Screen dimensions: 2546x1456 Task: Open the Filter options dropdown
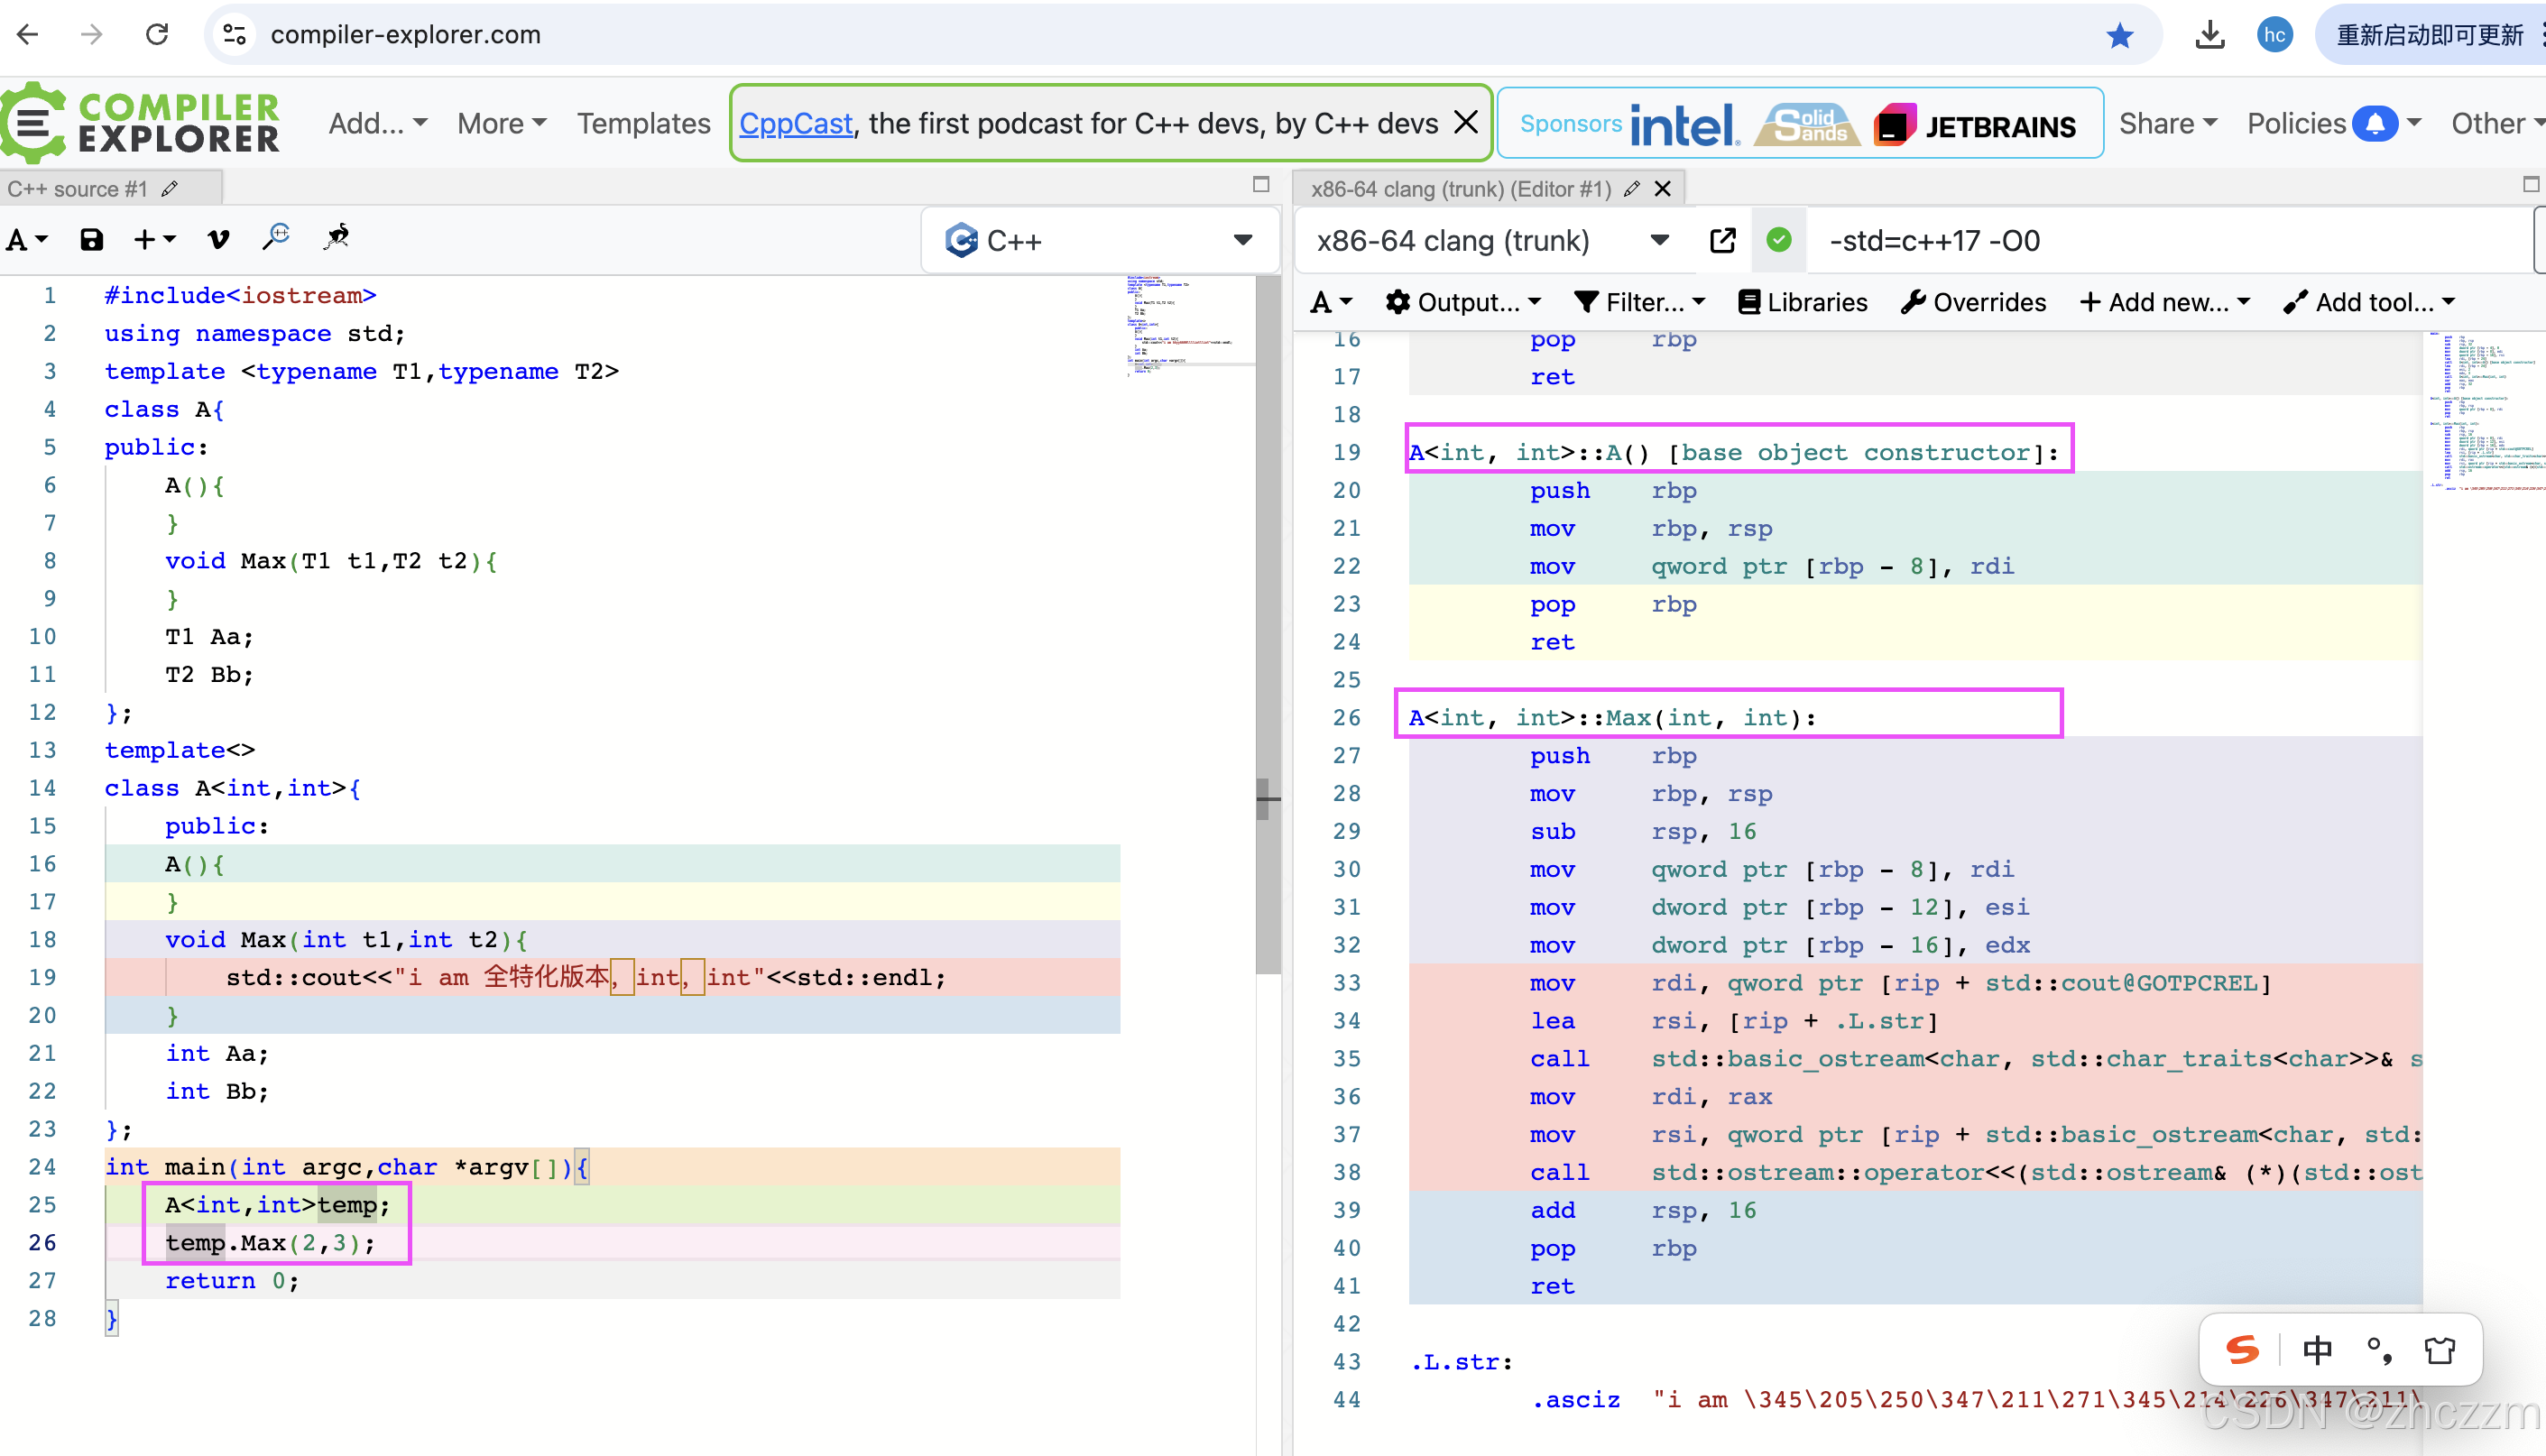click(x=1640, y=302)
